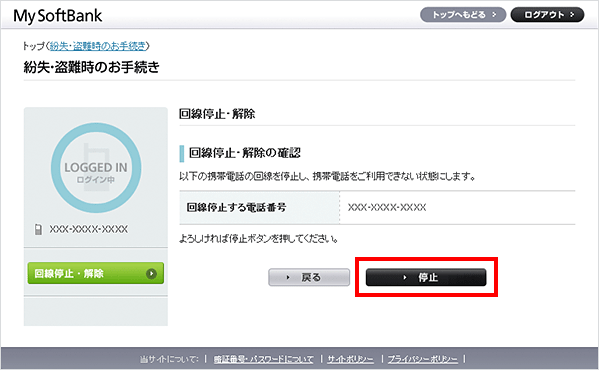The width and height of the screenshot is (600, 370).
Task: Click the 停止 (stop) button
Action: tap(426, 277)
